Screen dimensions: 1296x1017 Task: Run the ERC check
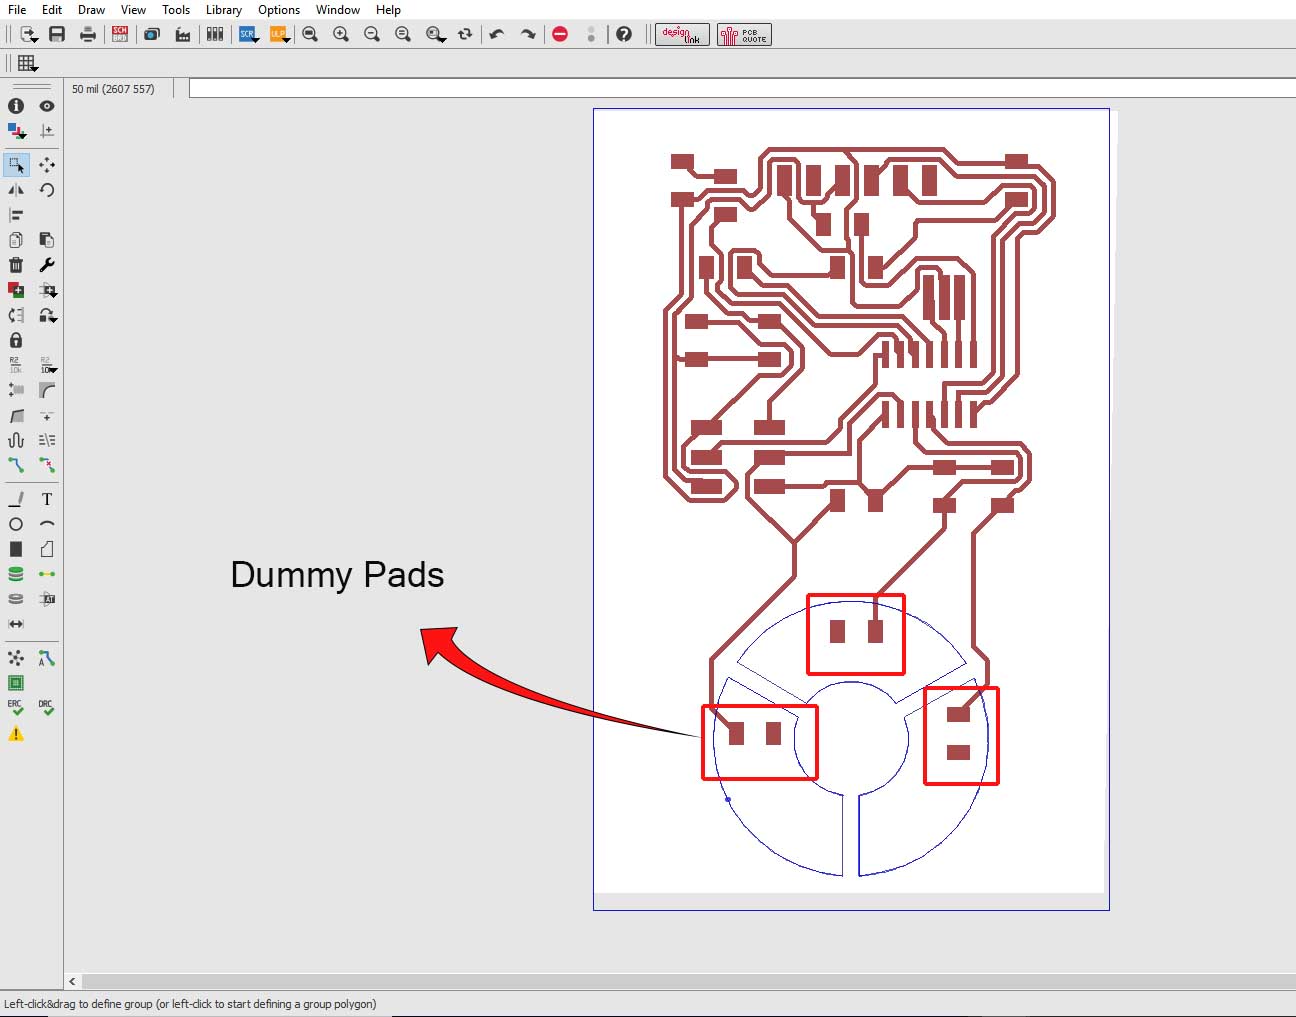point(16,708)
